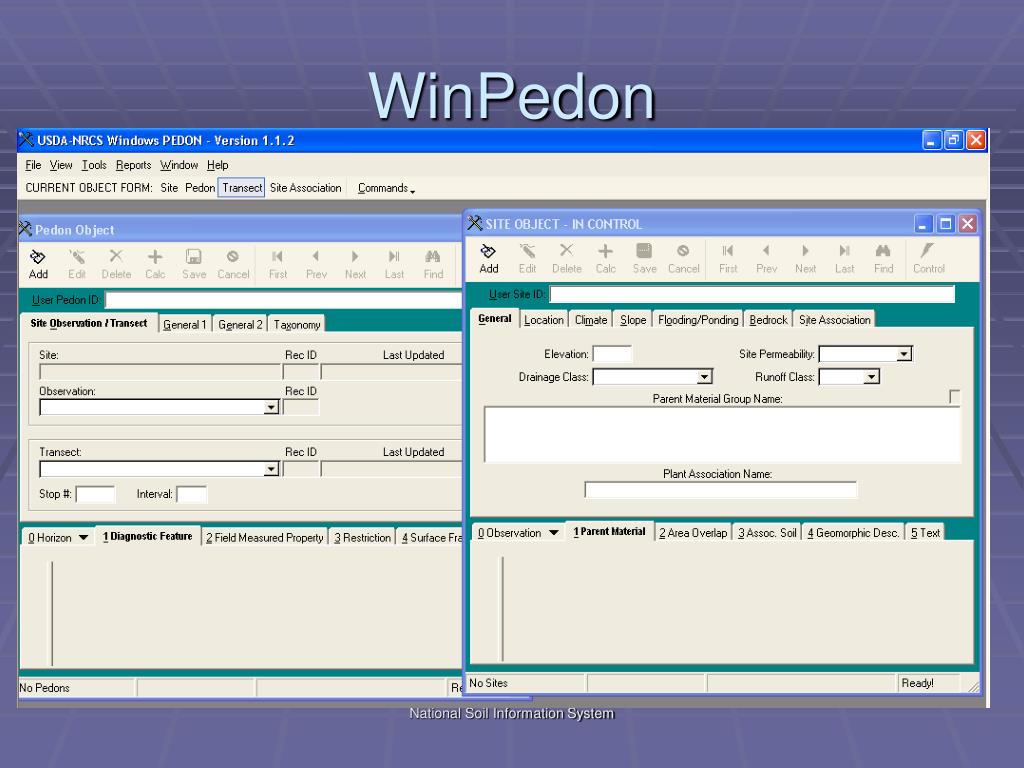Click Delete icon in Pedon Object toolbar

[116, 256]
